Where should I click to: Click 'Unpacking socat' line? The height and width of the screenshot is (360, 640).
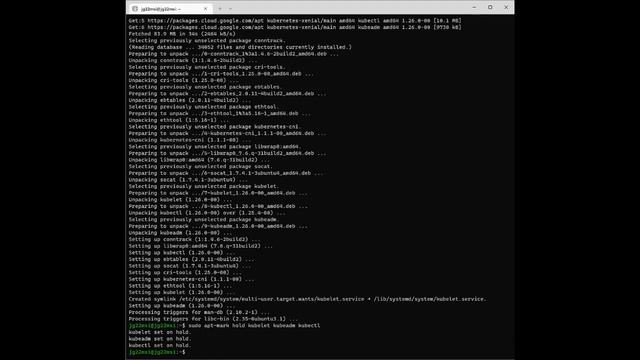[x=188, y=180]
